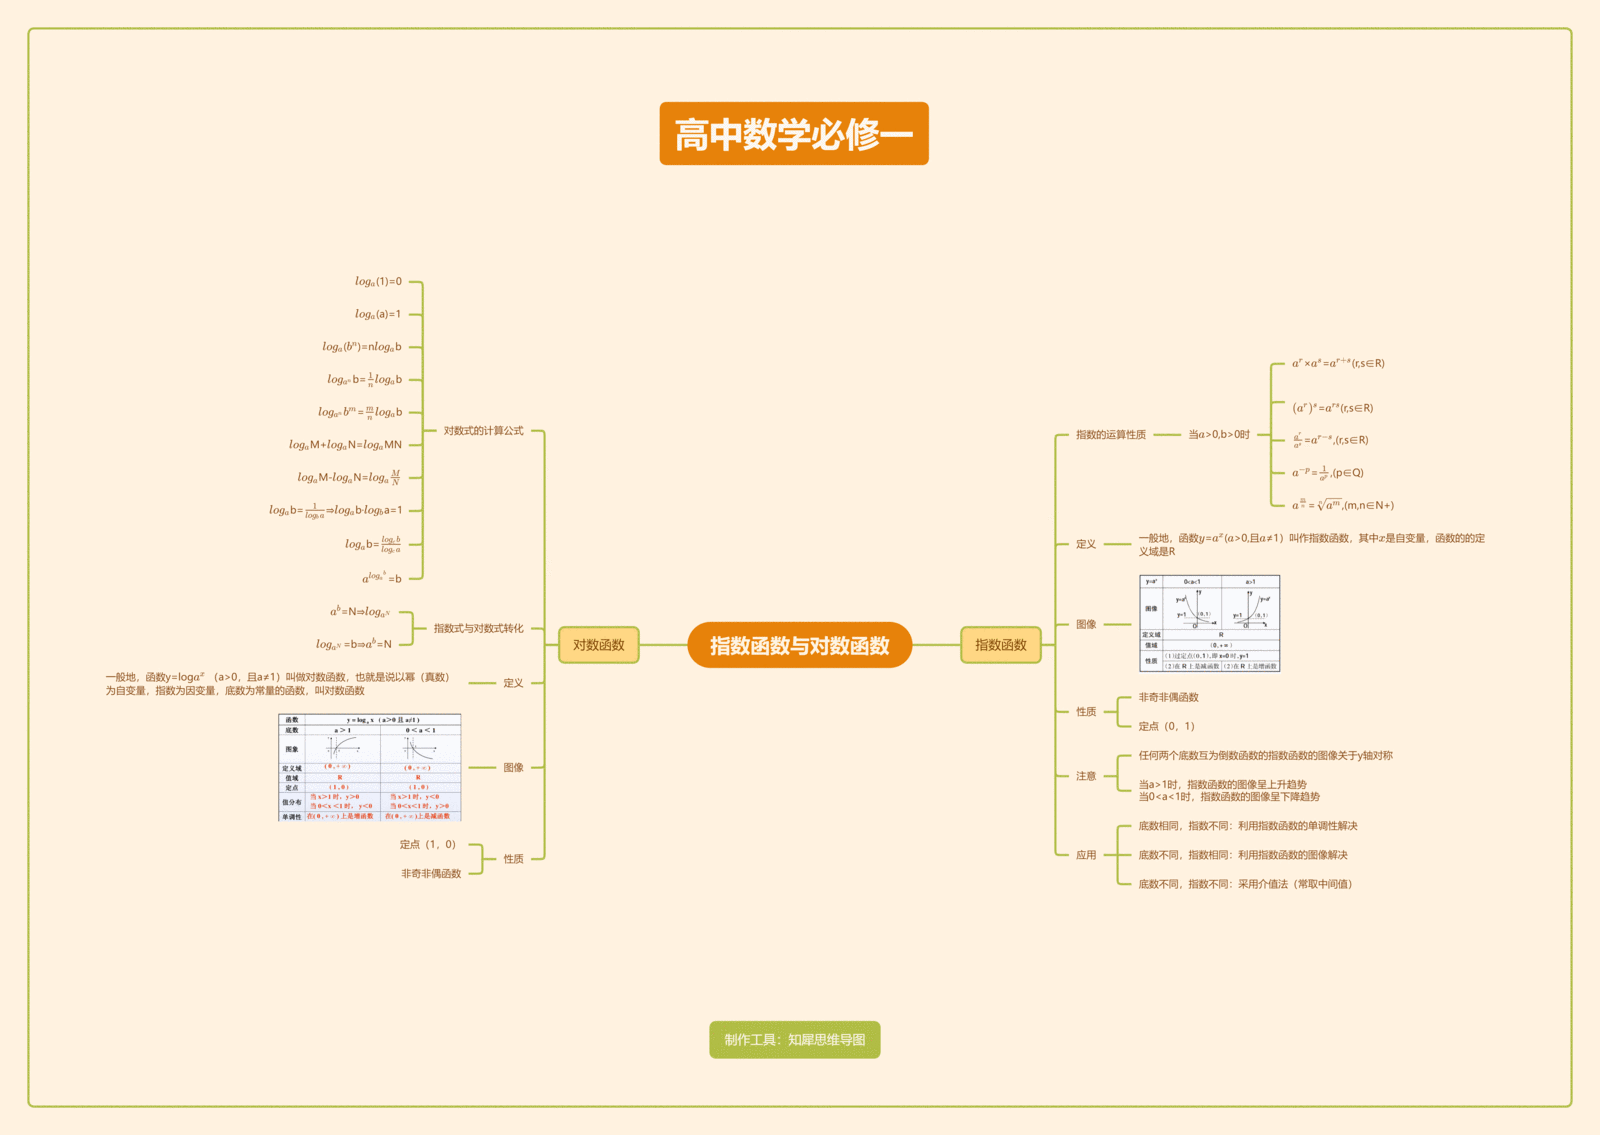Select formula log_a M+log_a N=log_a MN
The width and height of the screenshot is (1600, 1135).
[x=345, y=445]
